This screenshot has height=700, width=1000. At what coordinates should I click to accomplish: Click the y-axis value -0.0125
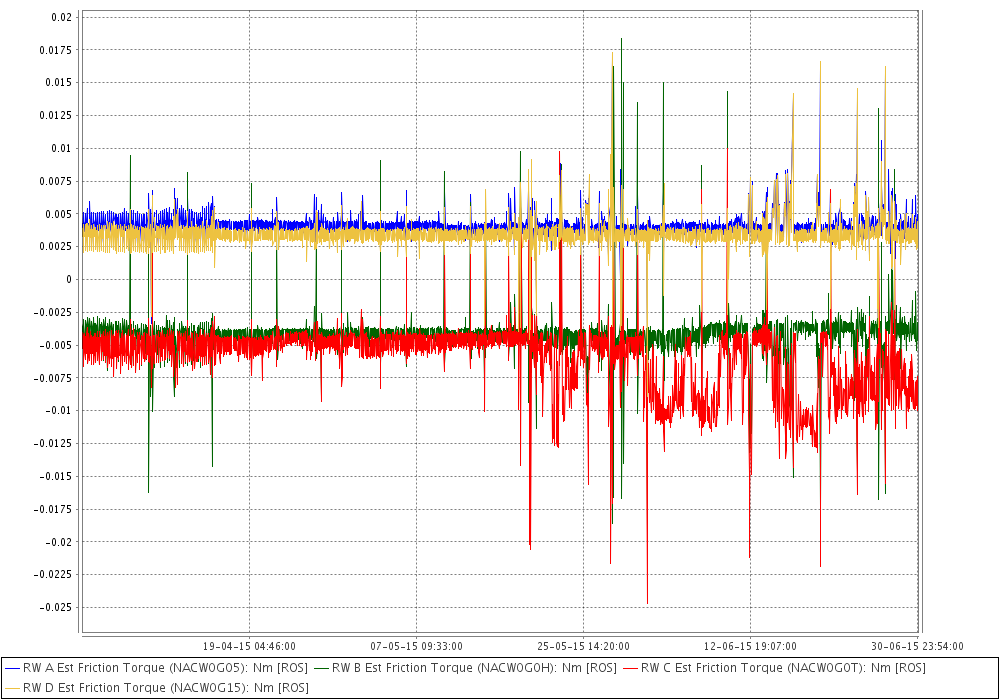[x=53, y=444]
